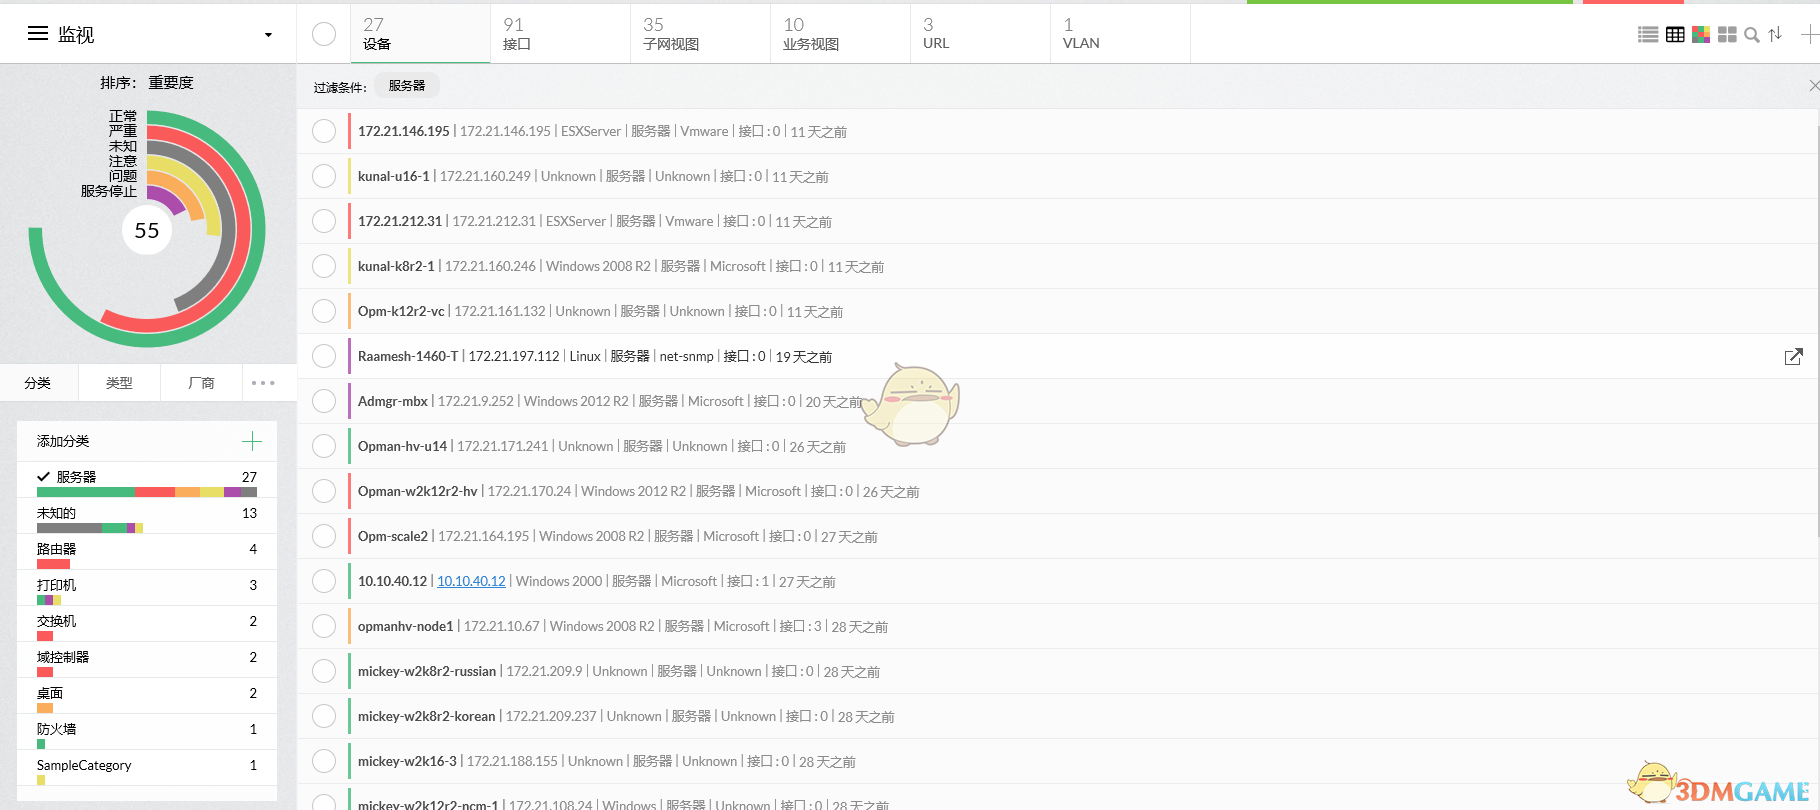Image resolution: width=1820 pixels, height=810 pixels.
Task: Select SampleCategory category
Action: point(147,766)
